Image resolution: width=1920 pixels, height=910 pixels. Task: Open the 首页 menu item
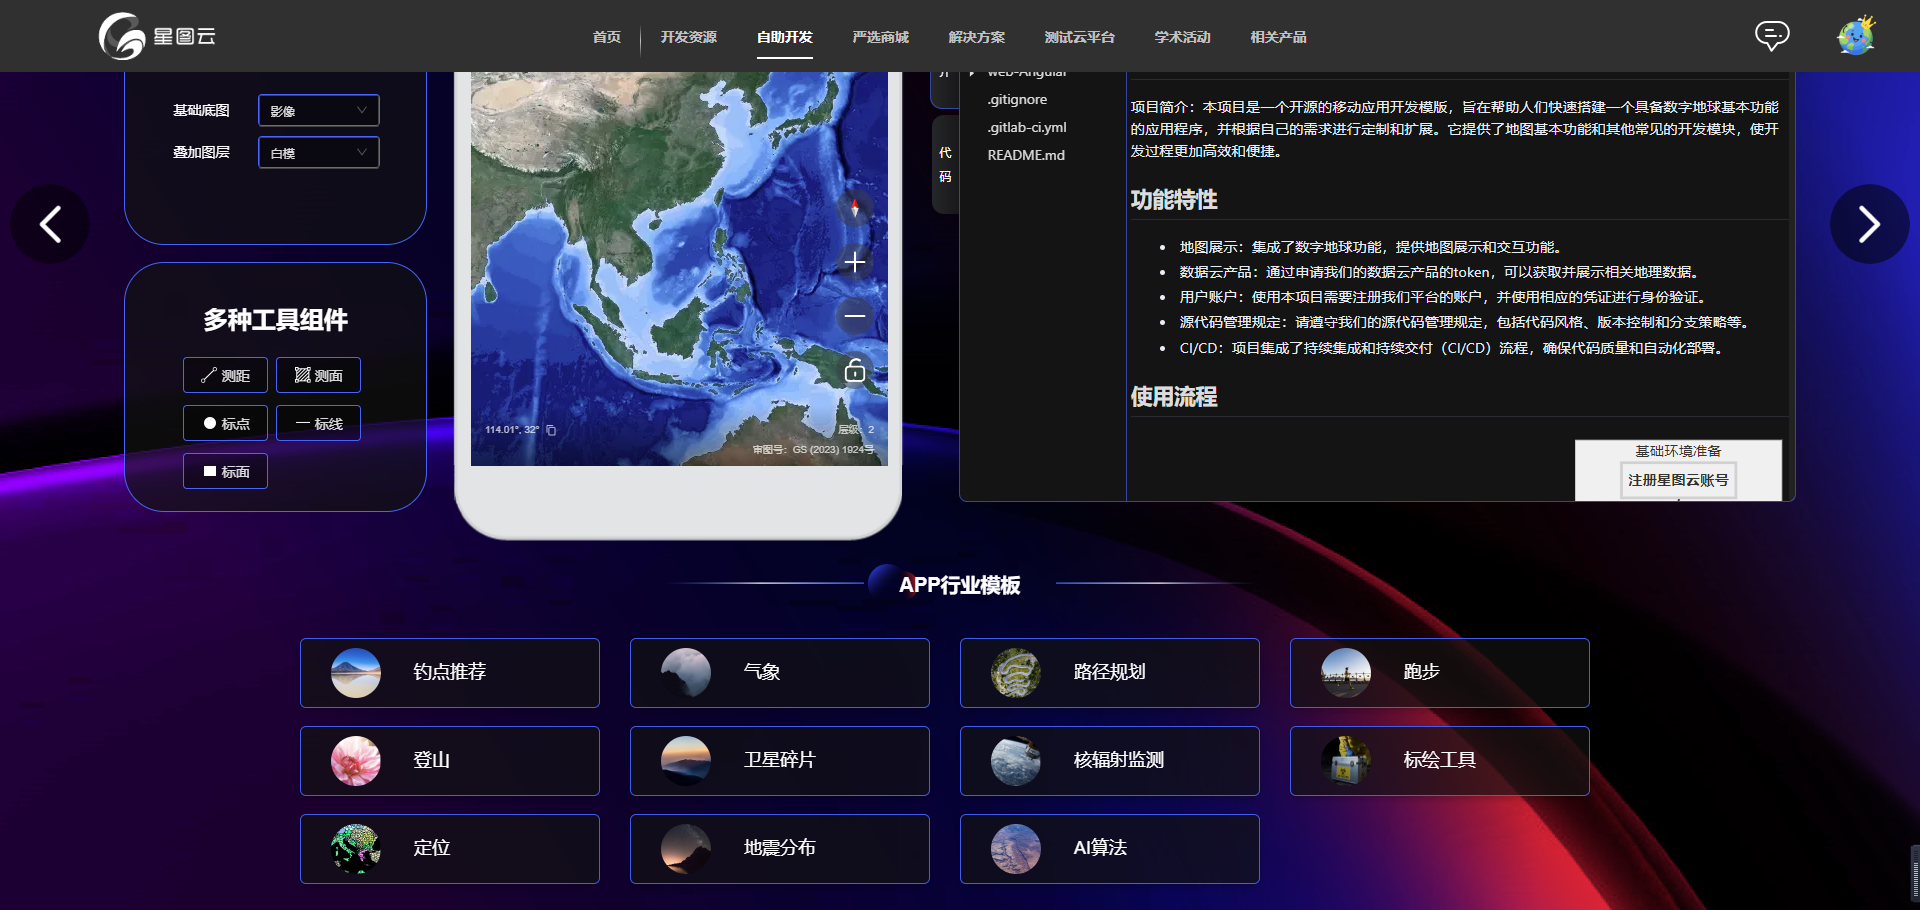[x=607, y=37]
